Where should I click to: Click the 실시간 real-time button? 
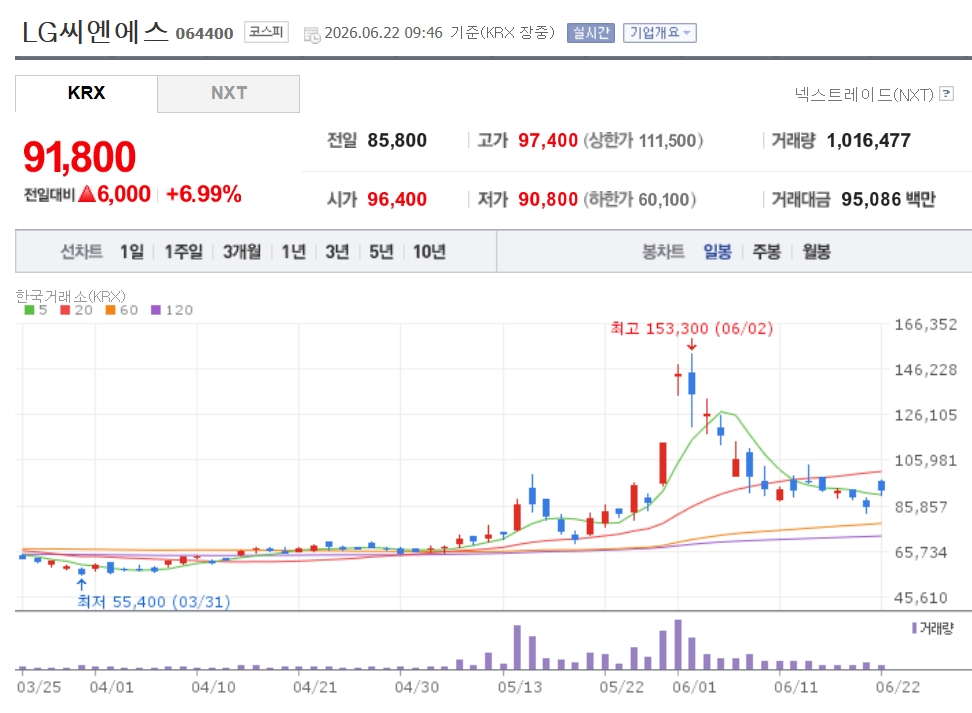click(x=591, y=33)
